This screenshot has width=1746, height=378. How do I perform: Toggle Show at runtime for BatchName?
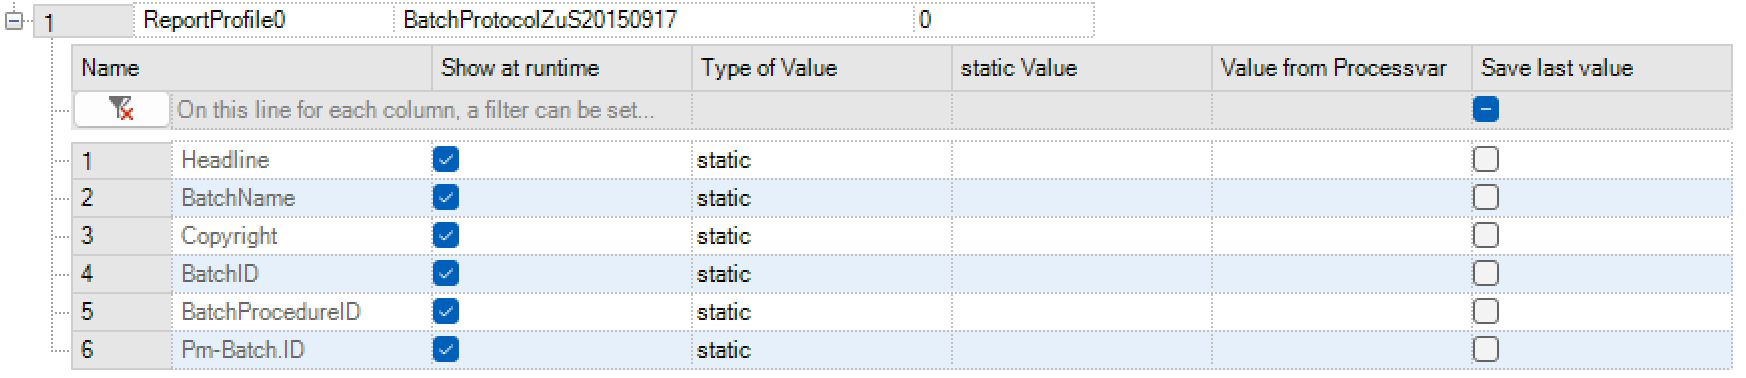446,197
